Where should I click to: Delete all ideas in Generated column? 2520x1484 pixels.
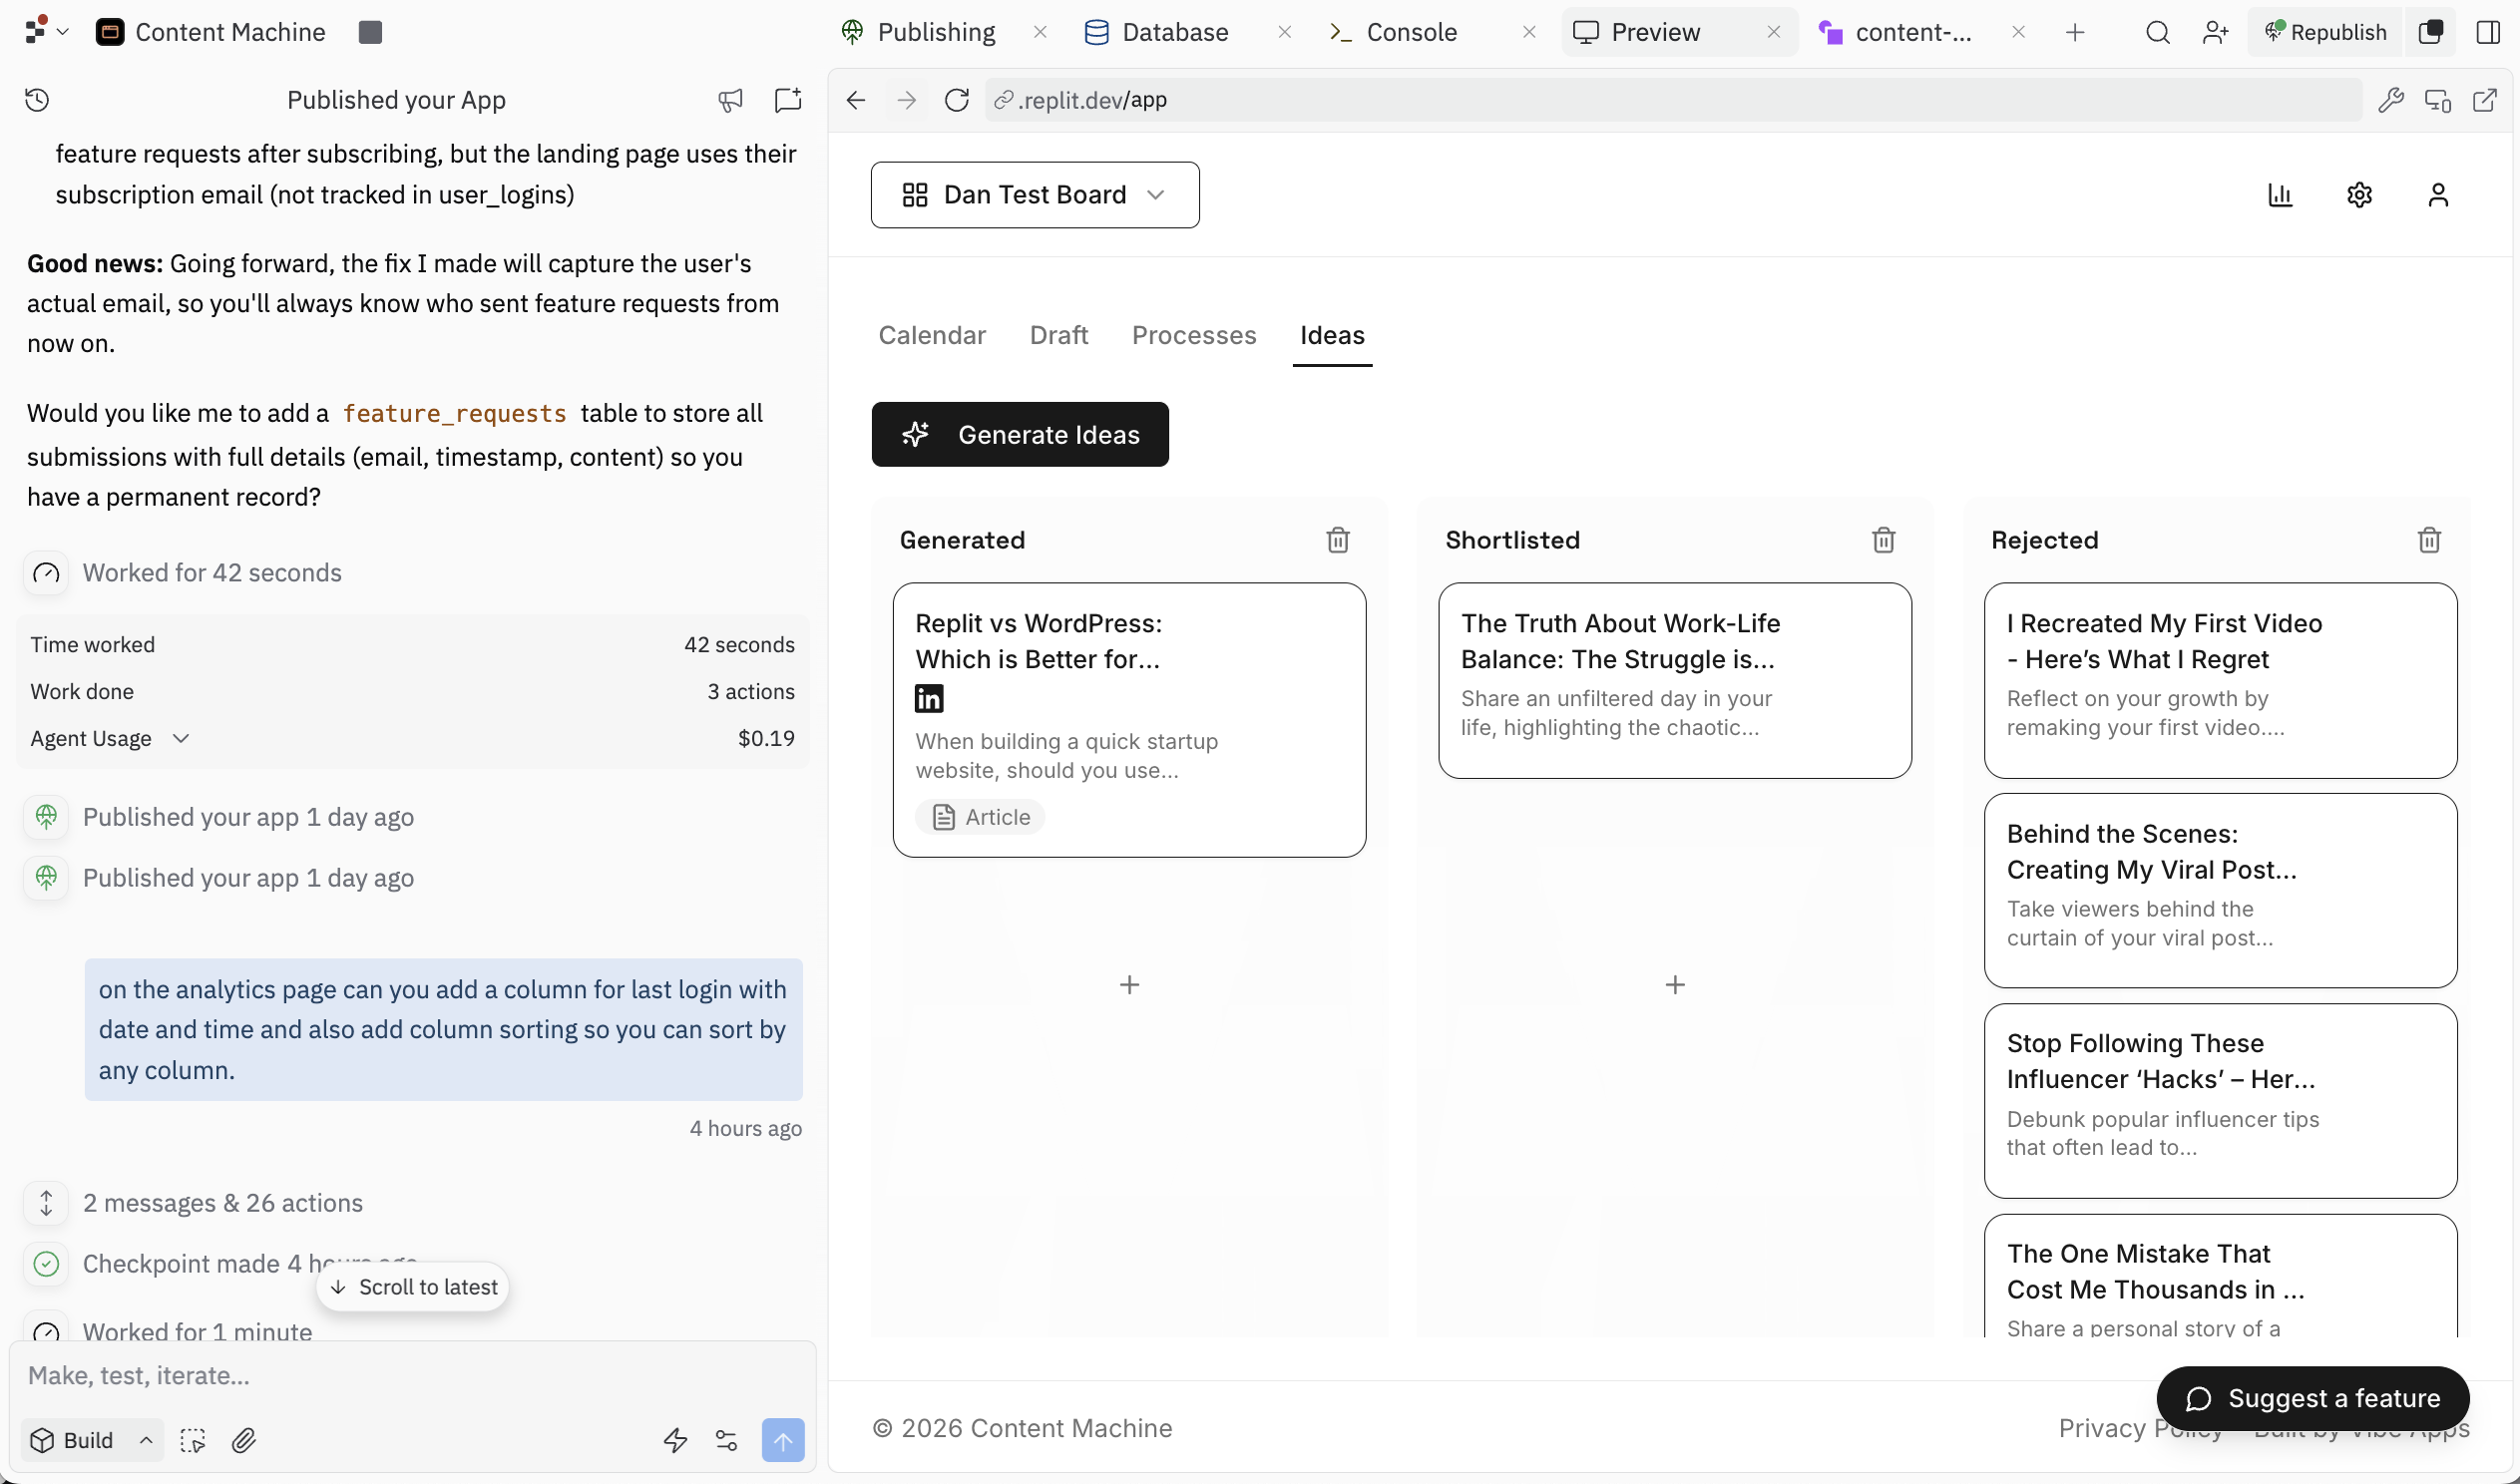pos(1338,540)
